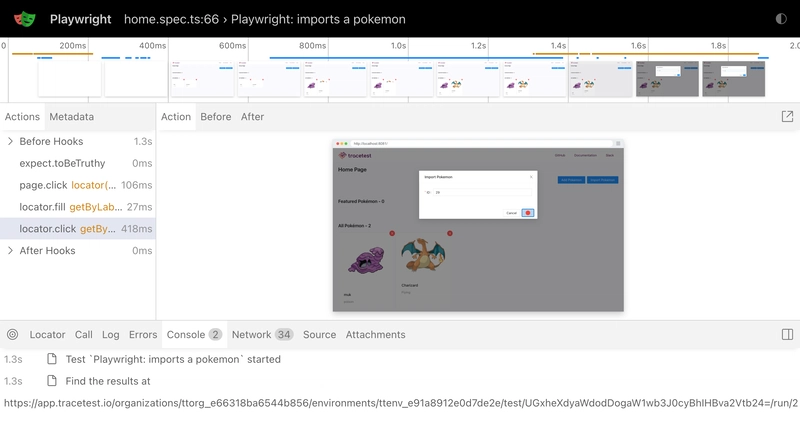
Task: Switch to the Before snapshot tab
Action: [x=215, y=117]
